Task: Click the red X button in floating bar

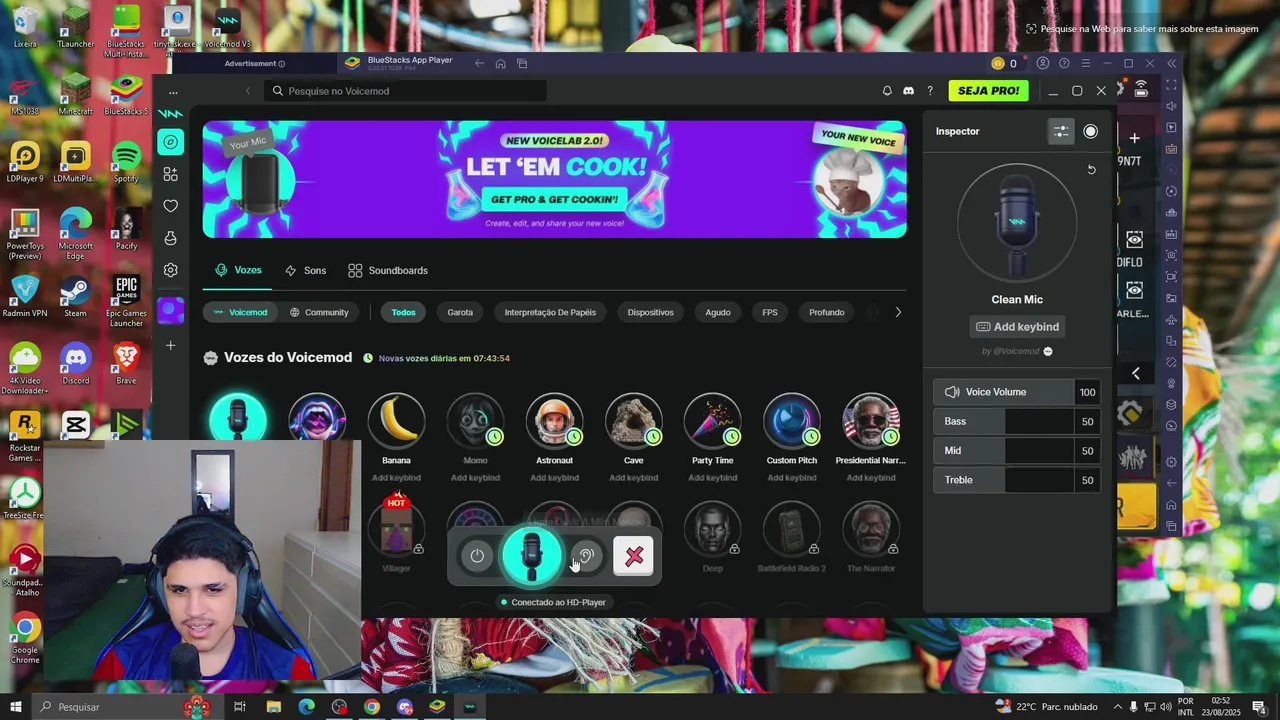Action: click(x=634, y=556)
